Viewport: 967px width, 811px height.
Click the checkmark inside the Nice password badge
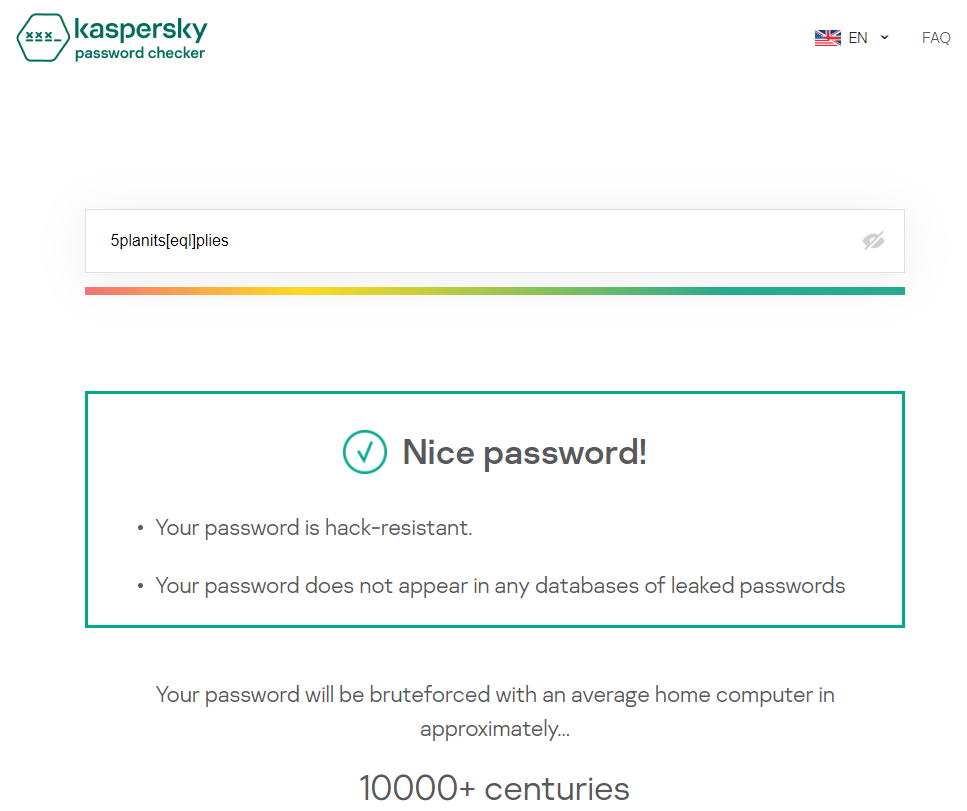364,452
